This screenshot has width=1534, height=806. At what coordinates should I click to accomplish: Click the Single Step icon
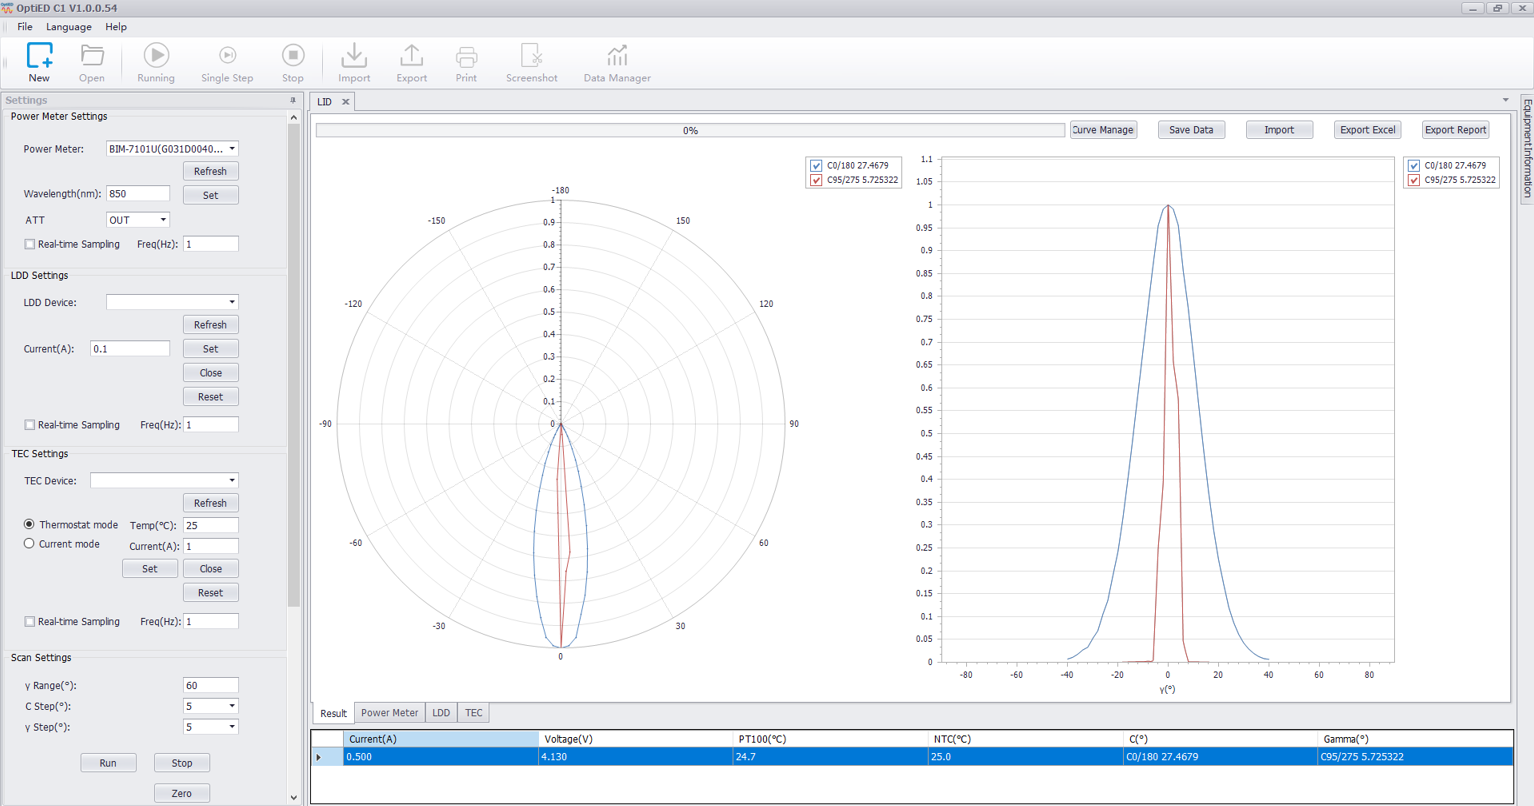pos(227,57)
